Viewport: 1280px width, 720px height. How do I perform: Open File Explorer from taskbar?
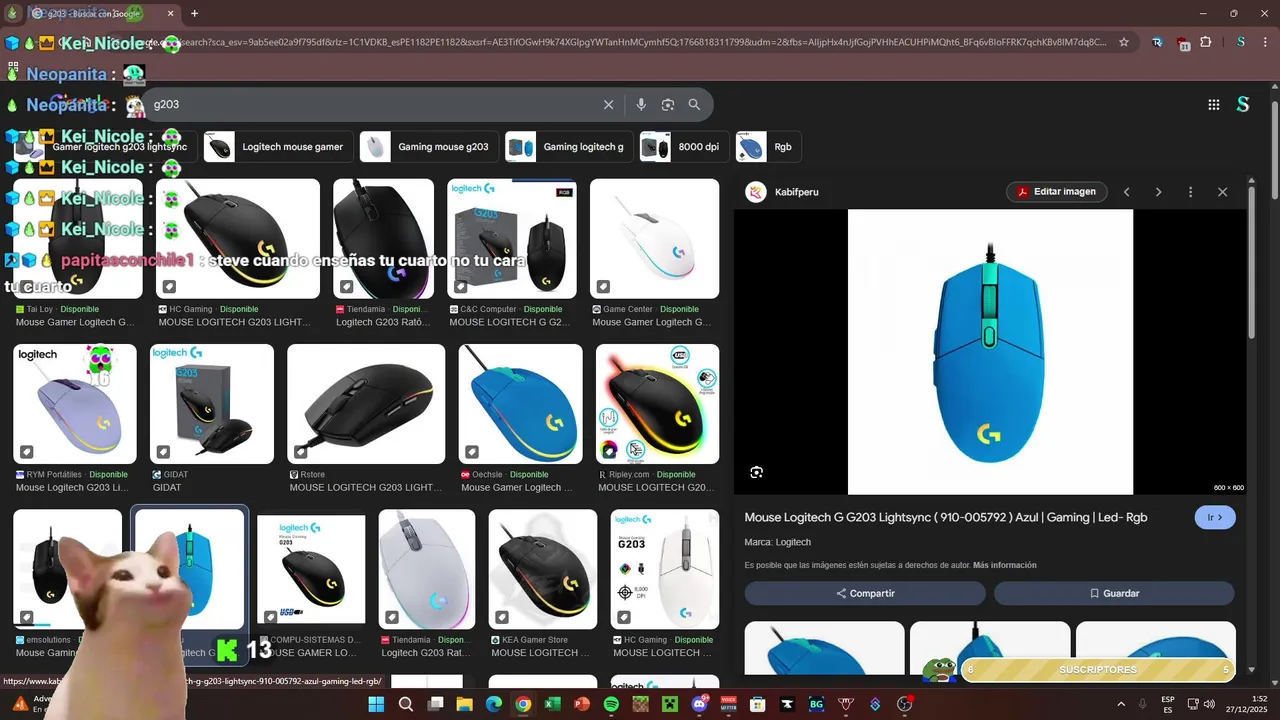[x=464, y=704]
